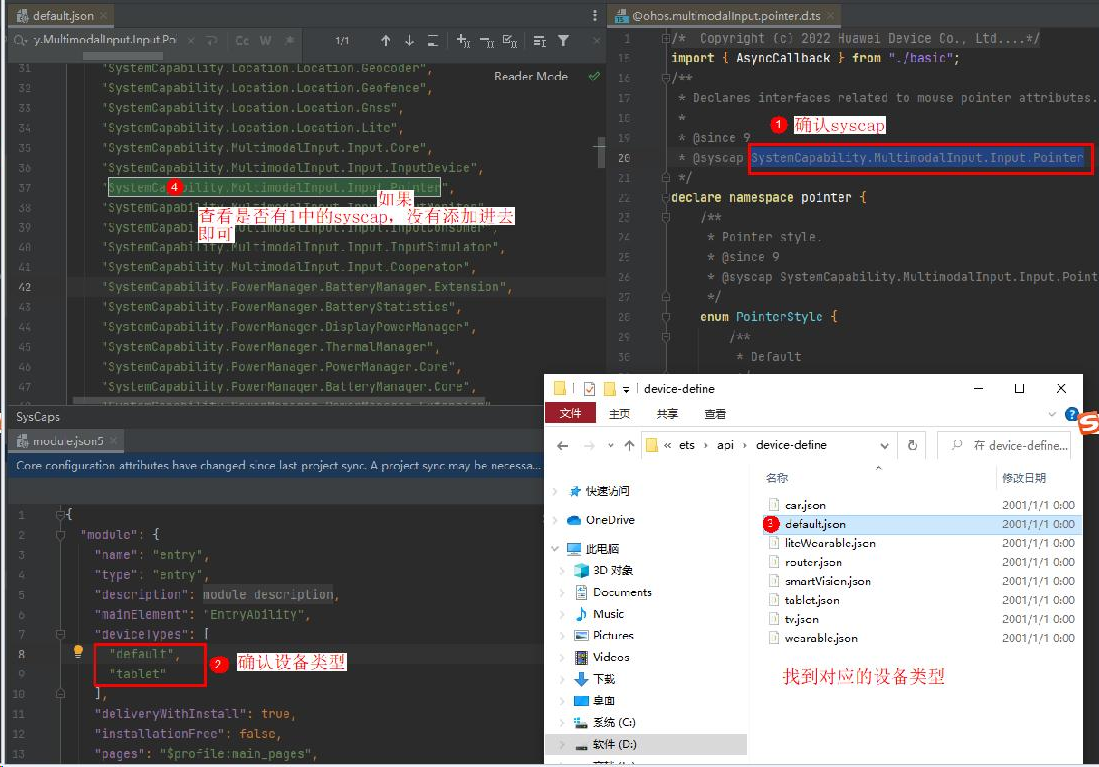Toggle Match Case (Cc) in search bar

(x=242, y=41)
